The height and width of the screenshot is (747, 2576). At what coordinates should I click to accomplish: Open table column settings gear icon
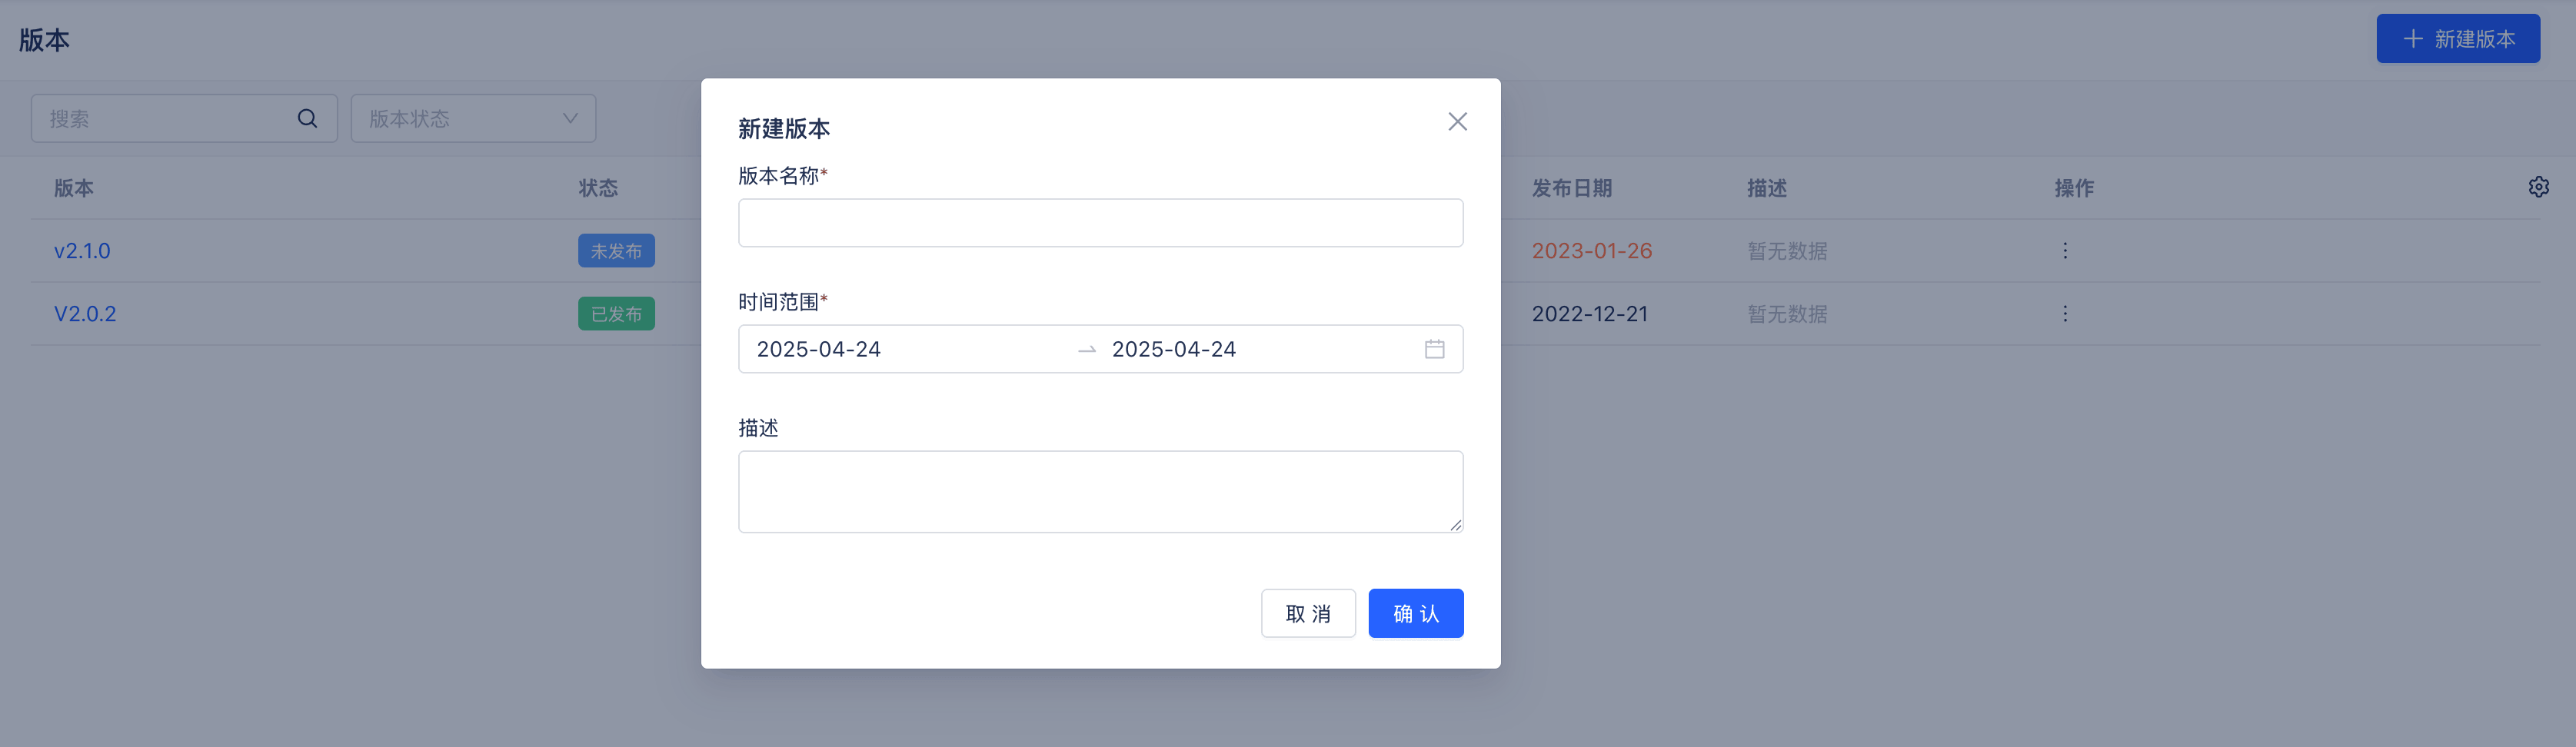pos(2538,187)
